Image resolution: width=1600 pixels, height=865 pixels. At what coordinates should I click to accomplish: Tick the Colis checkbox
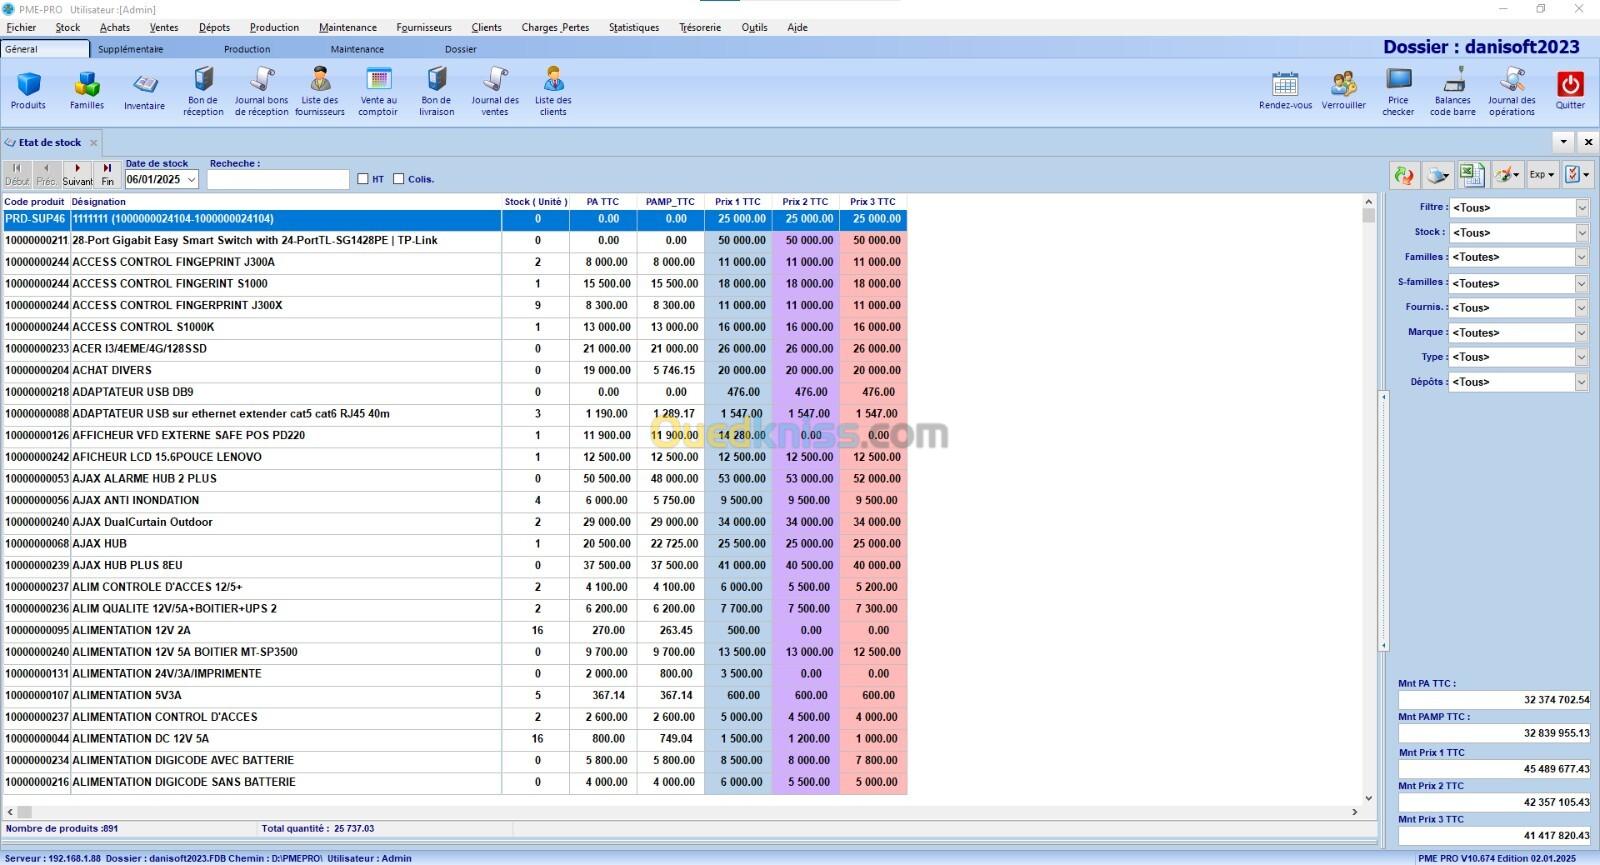pyautogui.click(x=398, y=179)
